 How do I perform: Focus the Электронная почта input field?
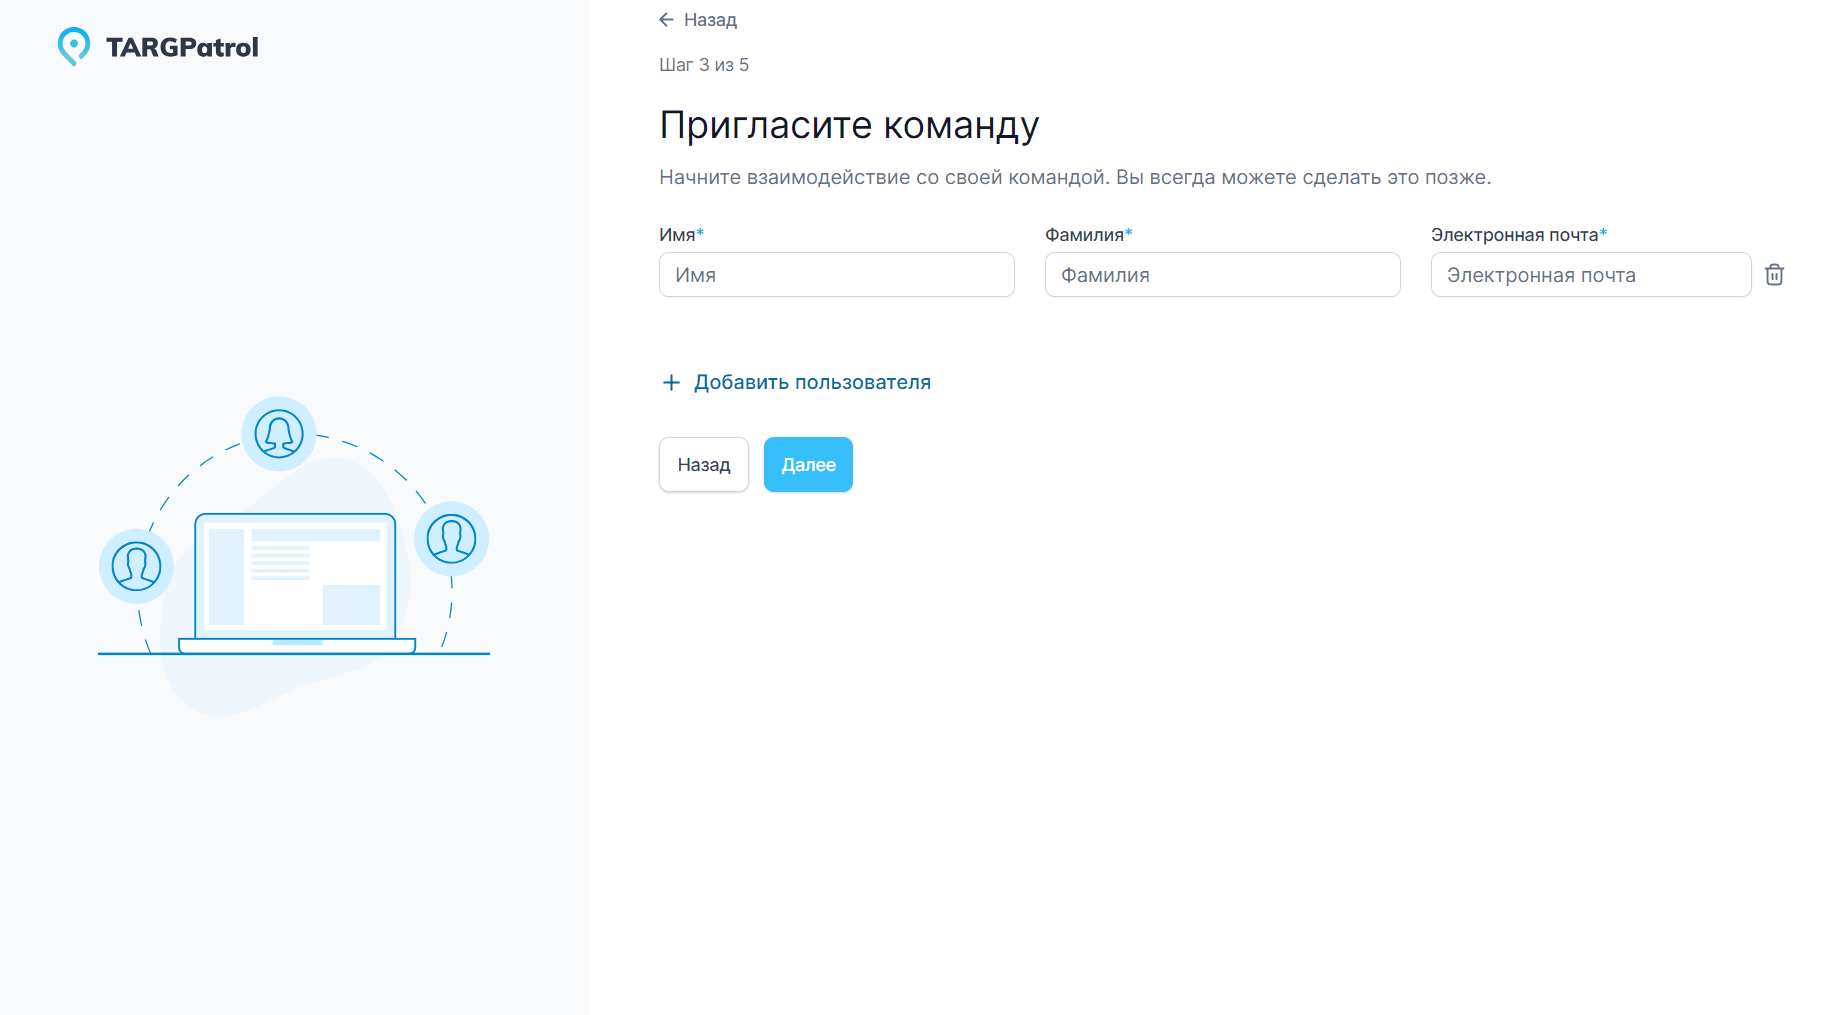point(1590,274)
